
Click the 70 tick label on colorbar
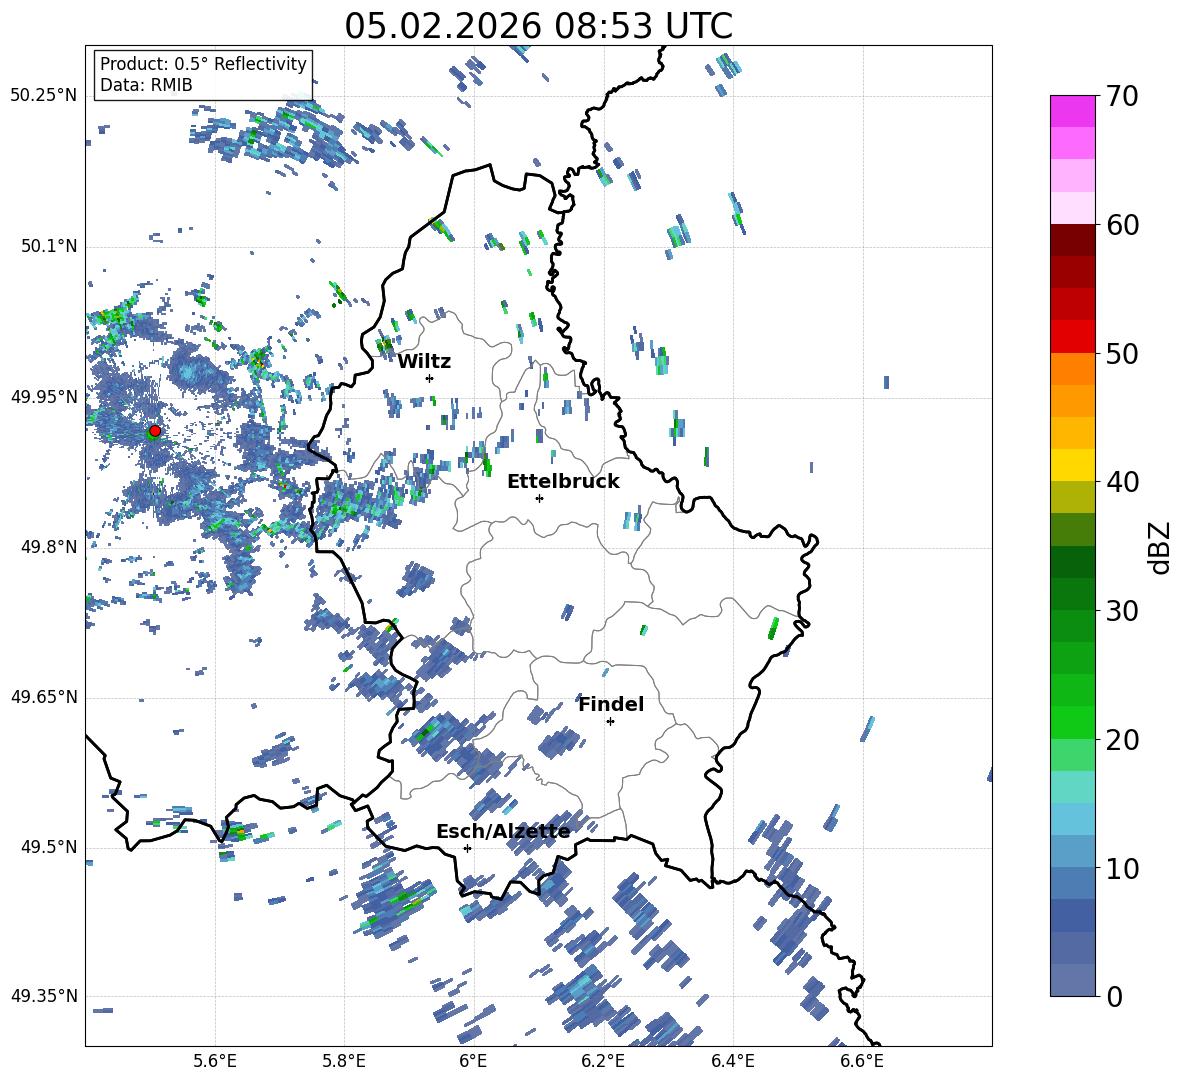point(1124,97)
